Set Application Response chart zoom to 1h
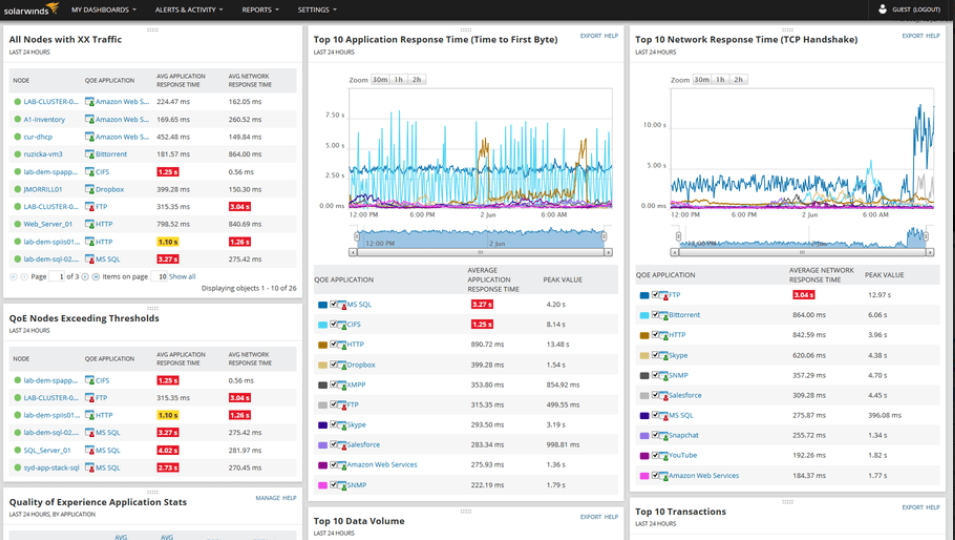The image size is (955, 540). coord(398,79)
